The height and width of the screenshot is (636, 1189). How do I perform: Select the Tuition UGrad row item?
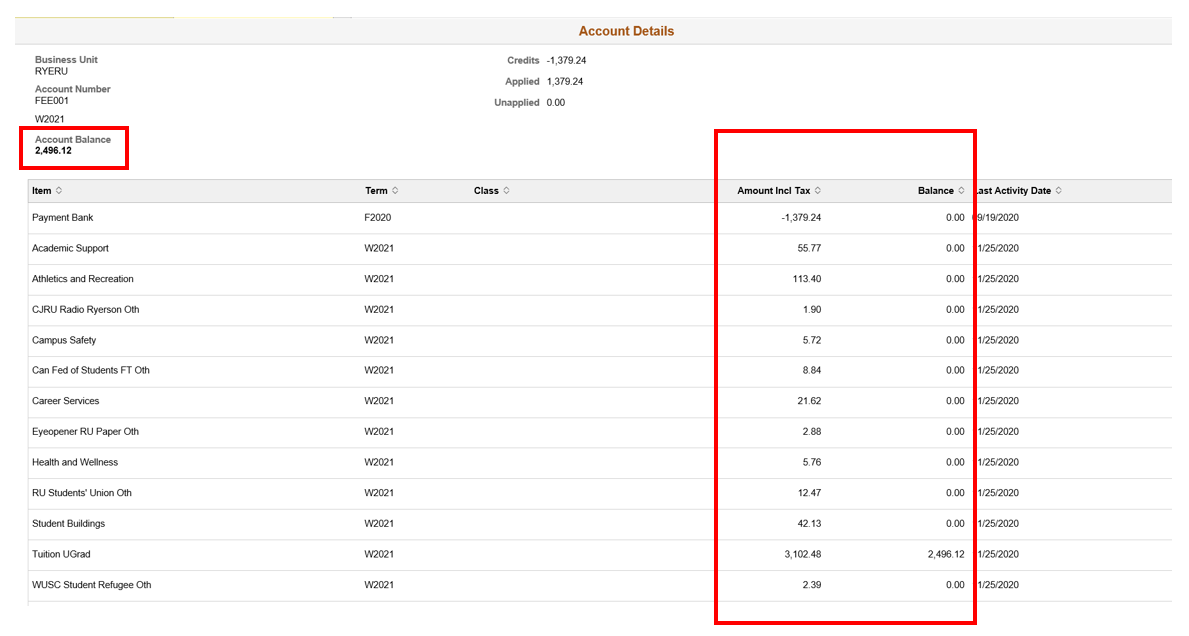(x=61, y=554)
